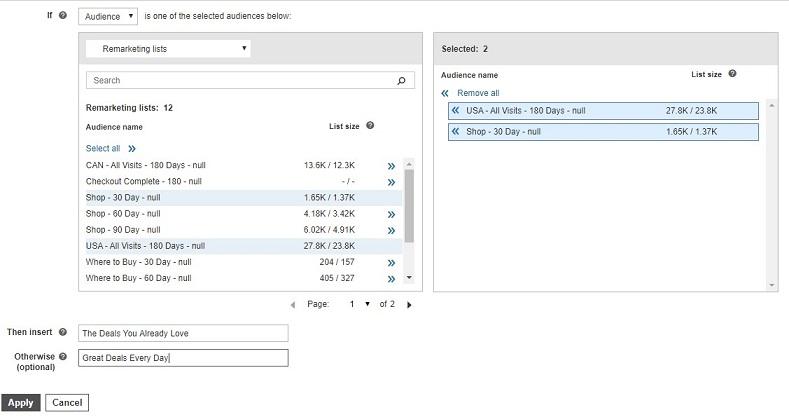Go to previous page of lists
This screenshot has height=417, width=789.
293,305
